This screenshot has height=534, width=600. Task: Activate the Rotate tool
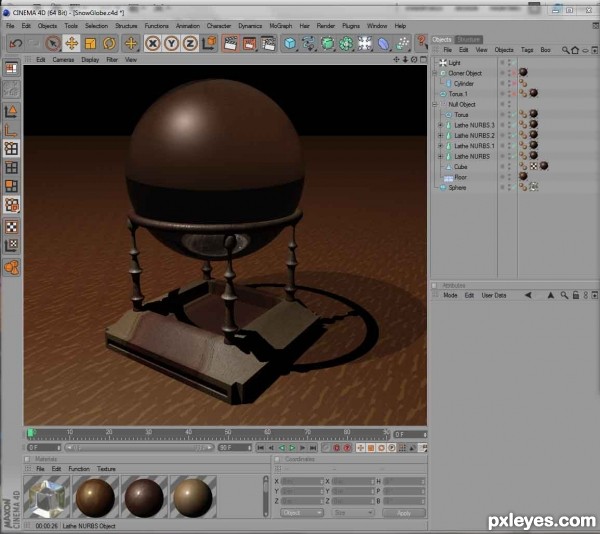click(x=109, y=43)
